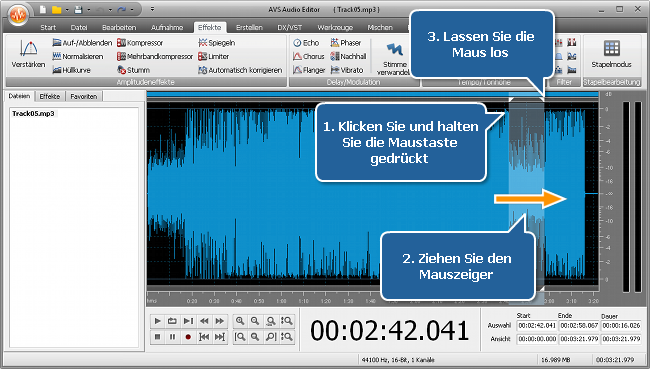
Task: Switch to the Bearbeiten tab
Action: click(x=119, y=27)
